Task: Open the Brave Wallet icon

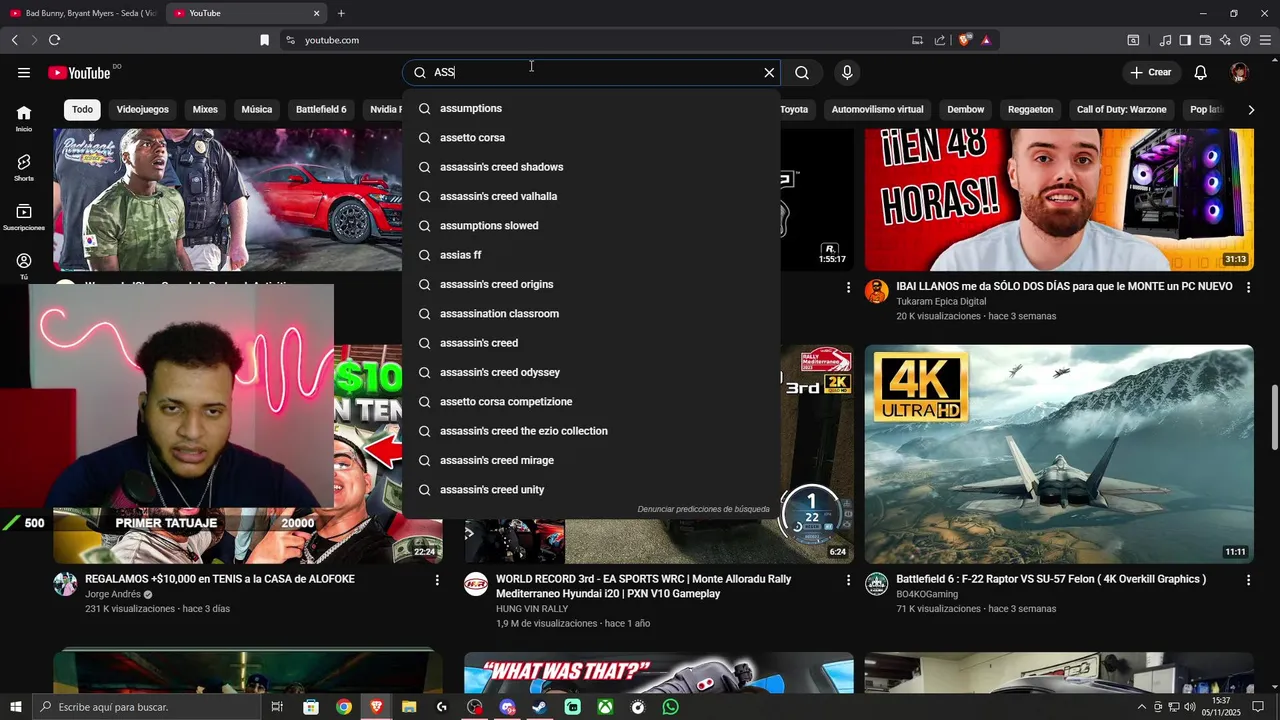Action: pyautogui.click(x=1205, y=40)
